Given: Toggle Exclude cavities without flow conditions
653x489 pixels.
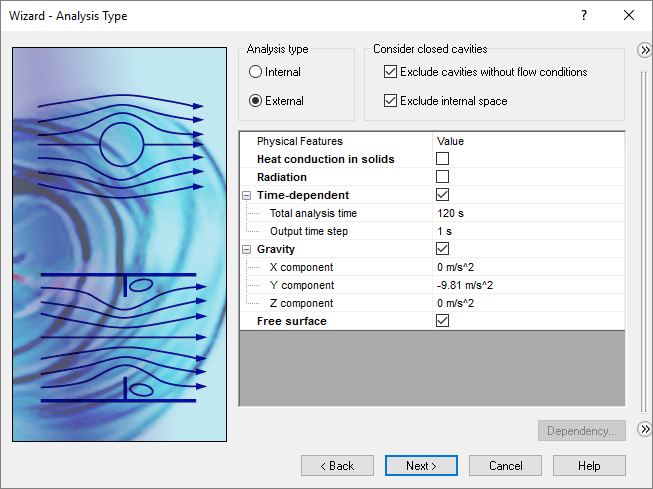Looking at the screenshot, I should [x=391, y=72].
